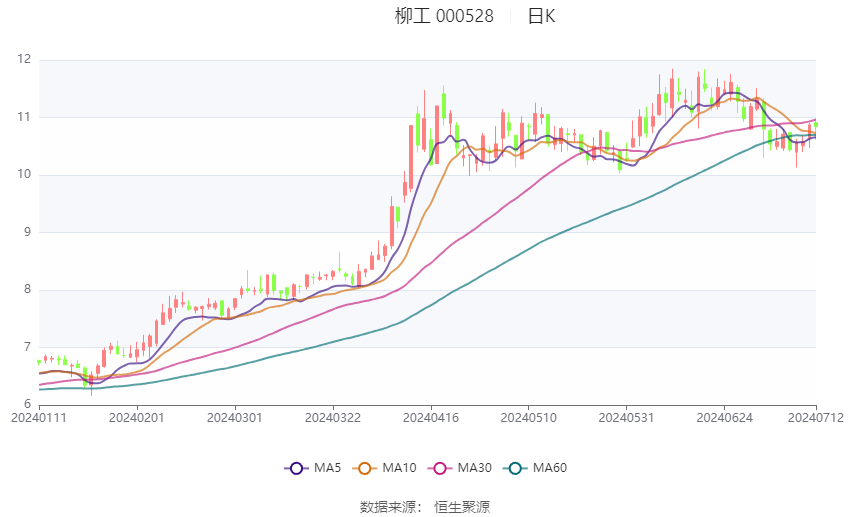This screenshot has width=850, height=517.
Task: Toggle the MA5 legend circle icon
Action: coord(296,468)
